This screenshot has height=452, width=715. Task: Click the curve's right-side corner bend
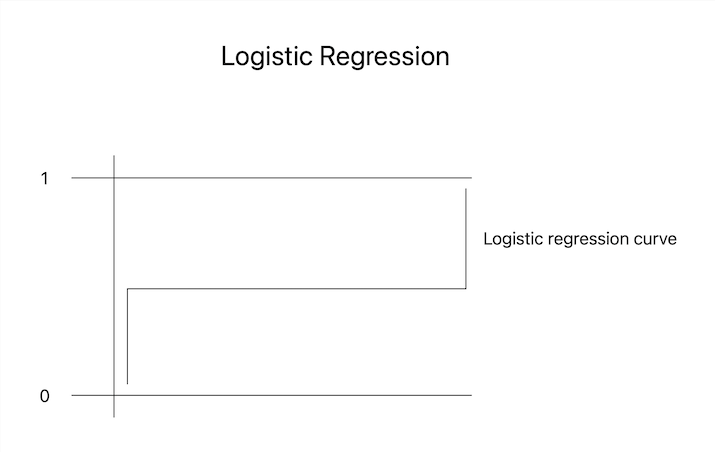[x=466, y=289]
